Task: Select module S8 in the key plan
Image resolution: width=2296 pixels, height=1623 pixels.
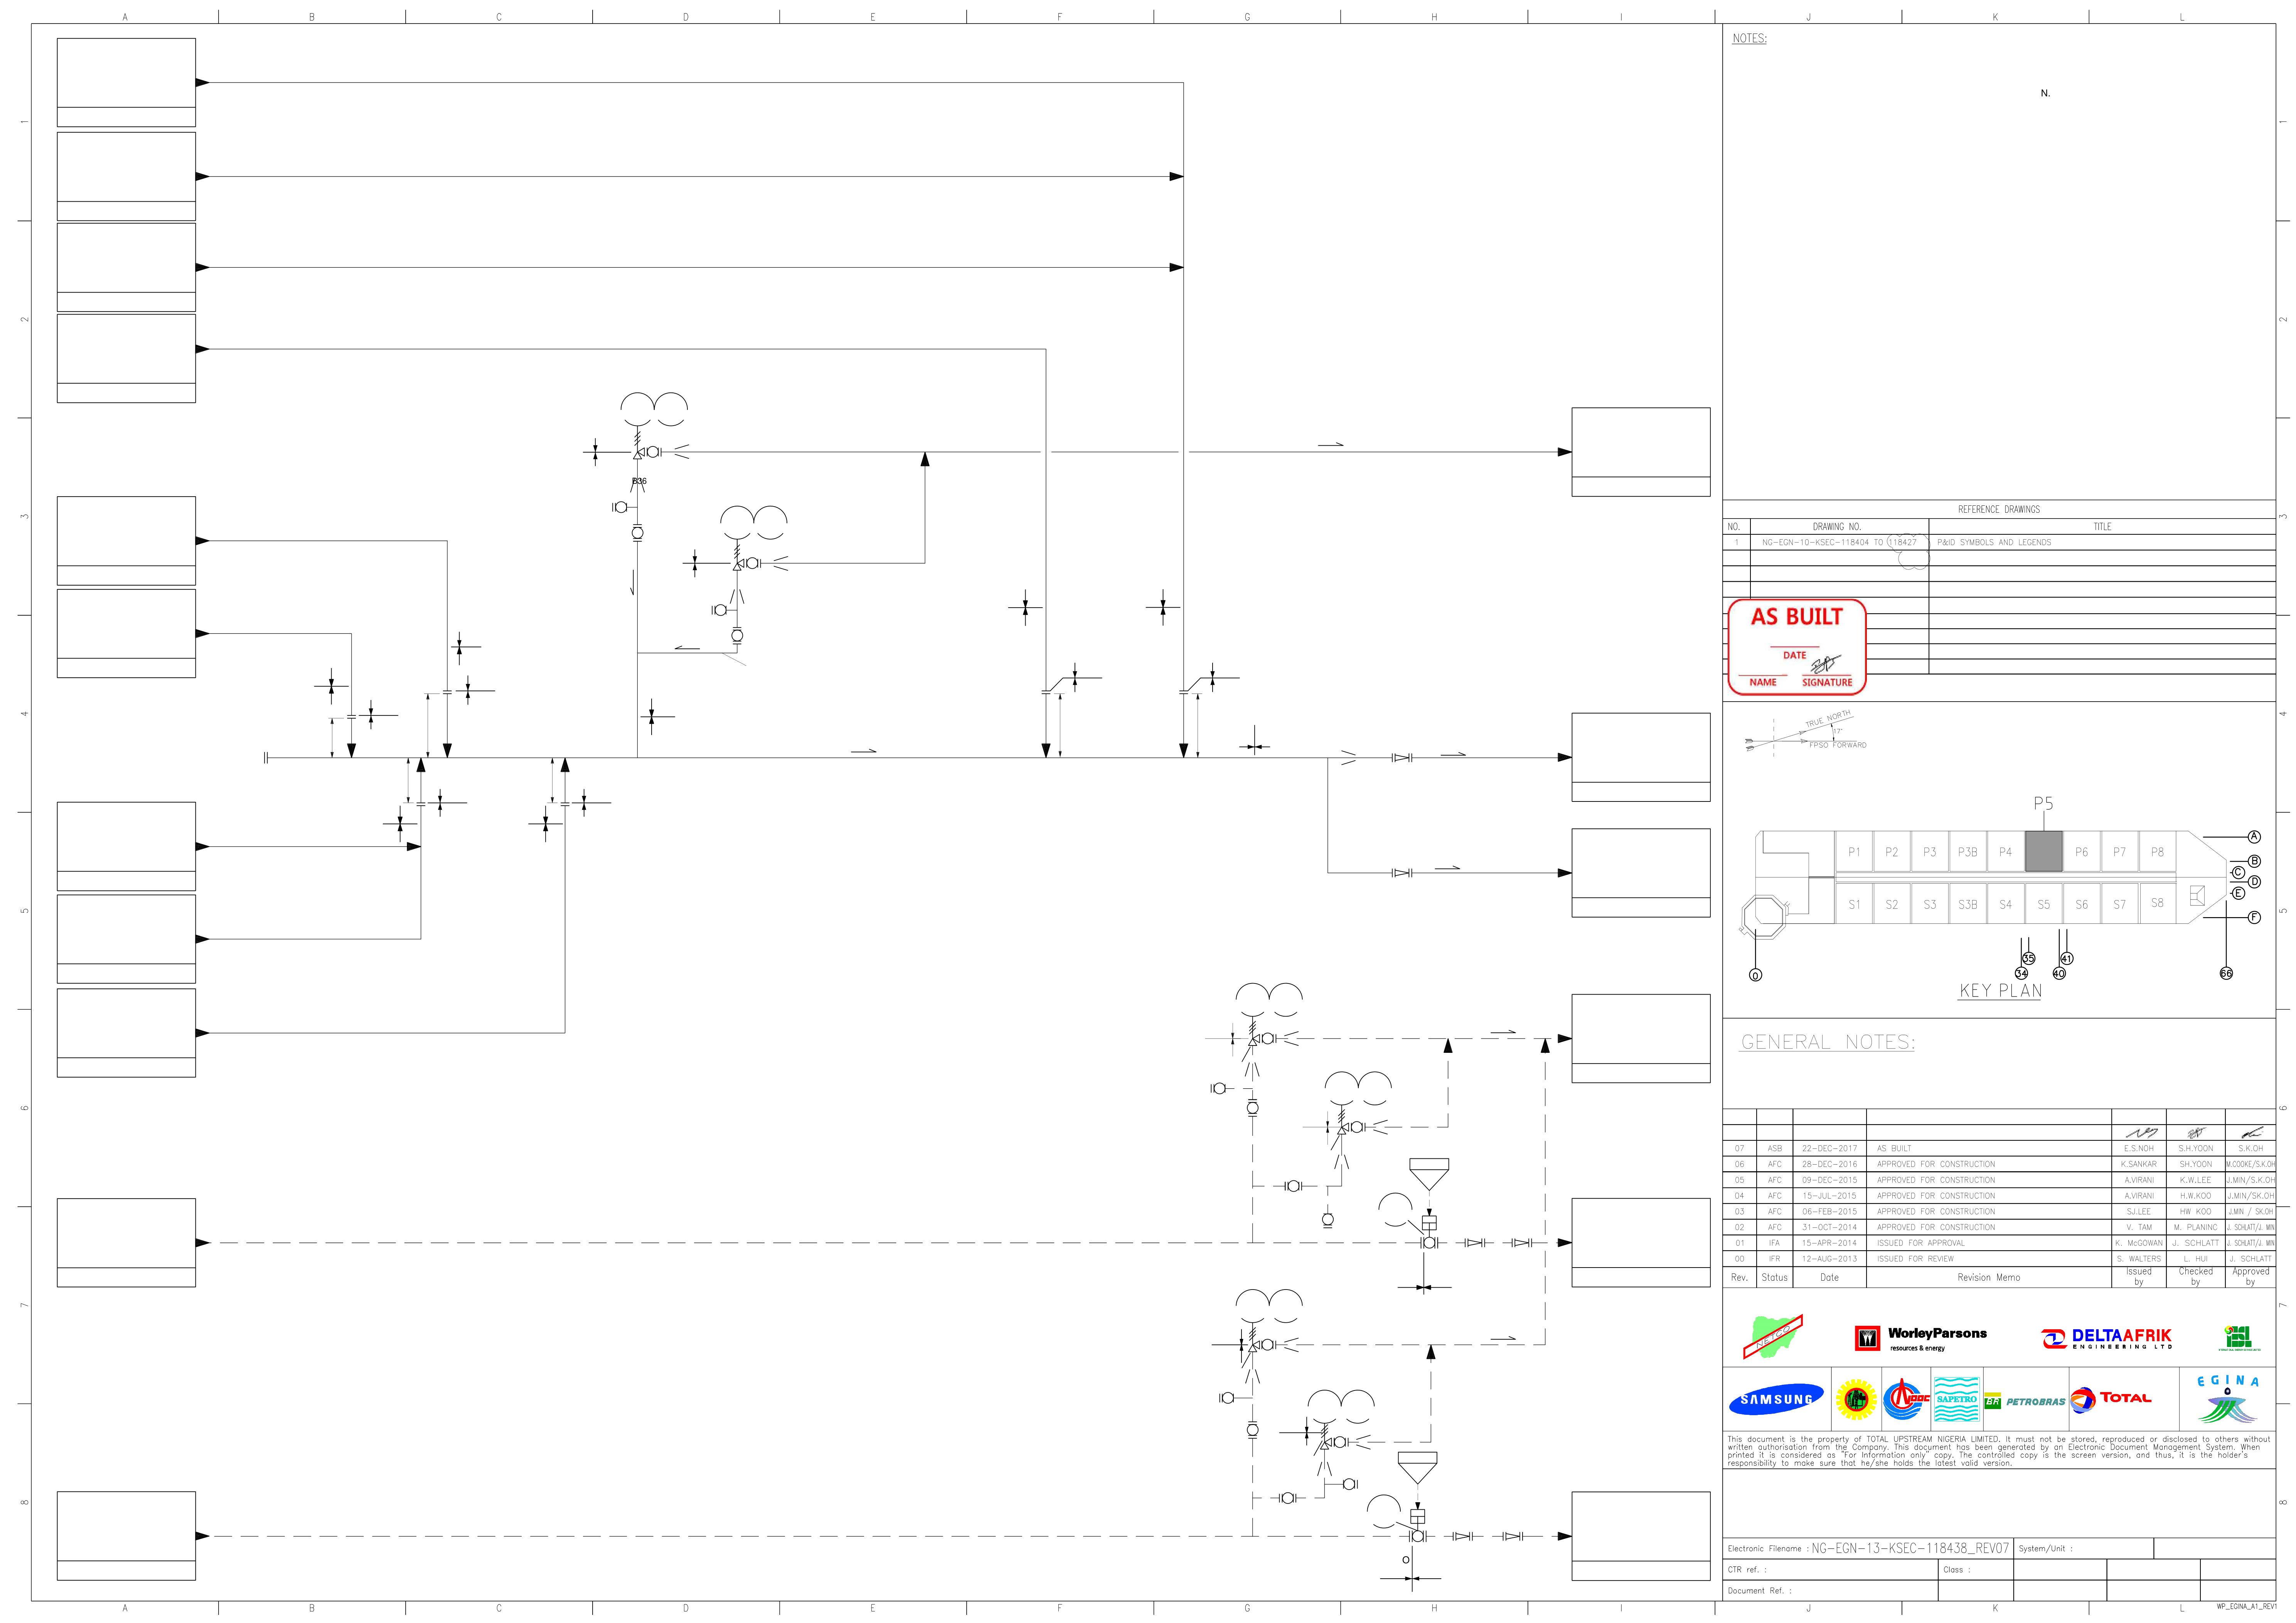Action: [2157, 903]
